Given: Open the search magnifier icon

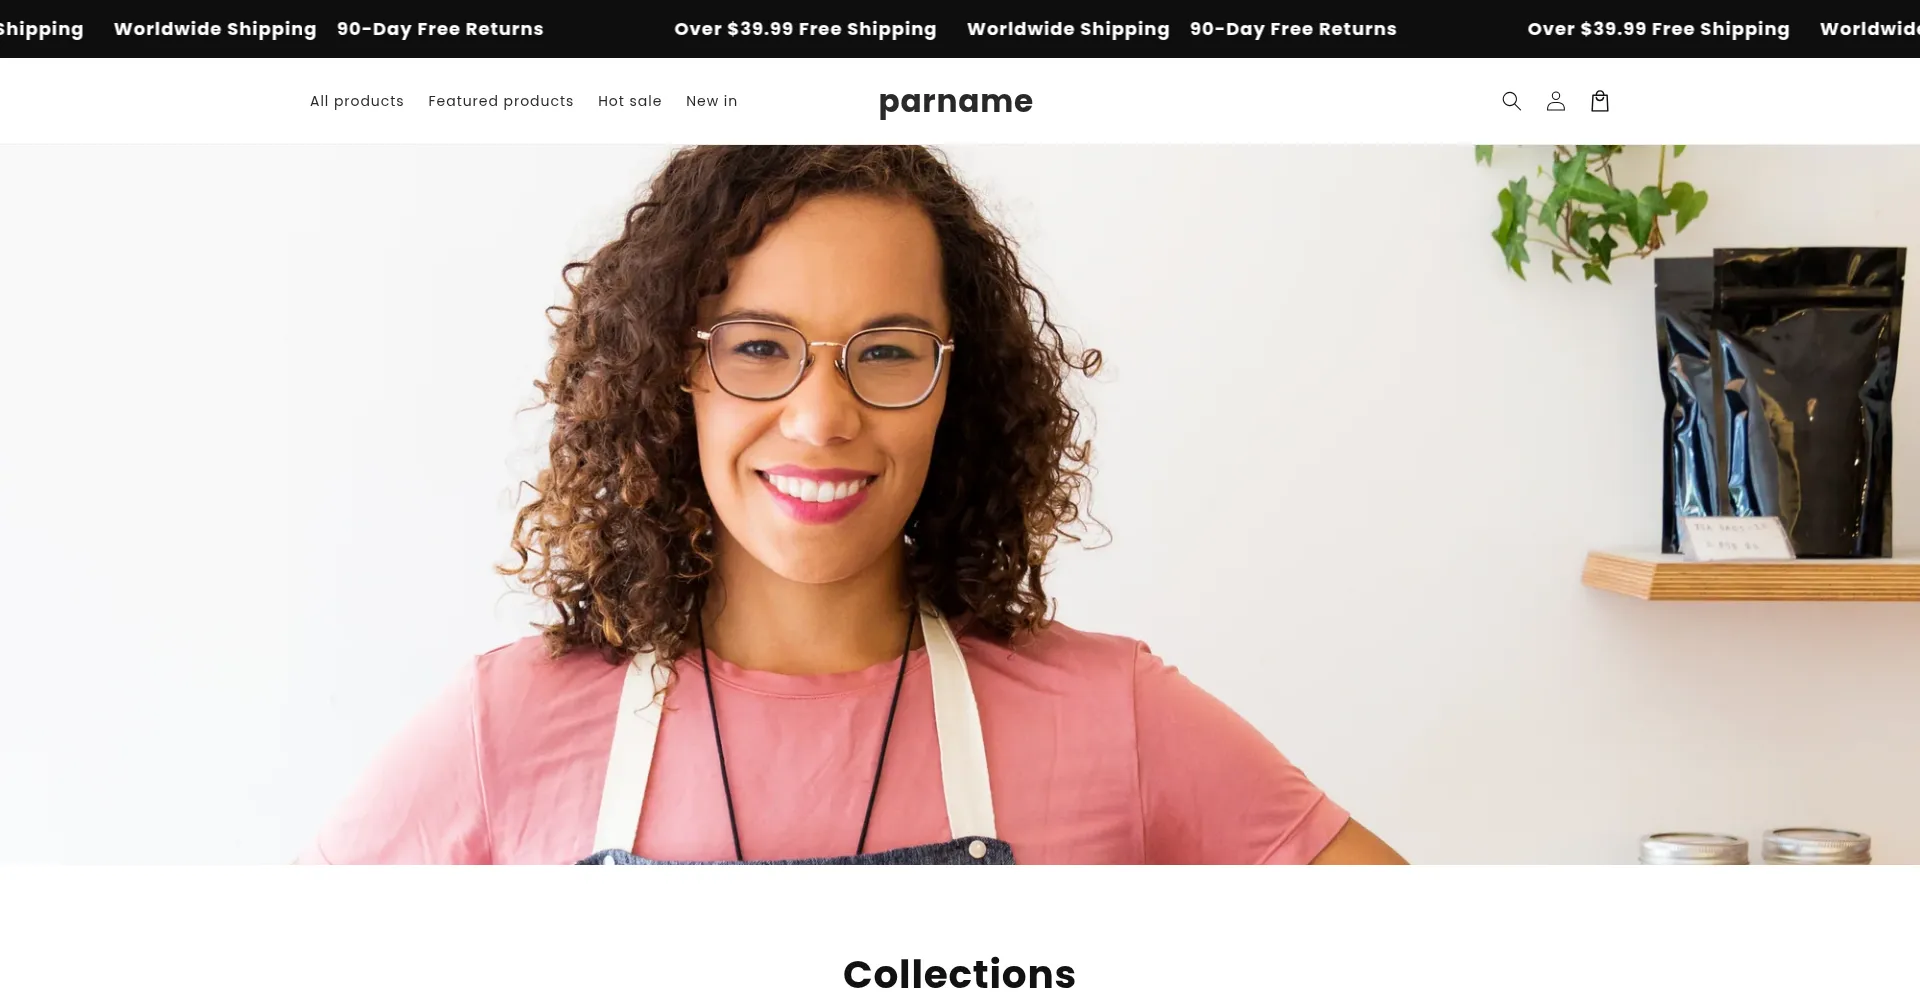Looking at the screenshot, I should tap(1511, 101).
